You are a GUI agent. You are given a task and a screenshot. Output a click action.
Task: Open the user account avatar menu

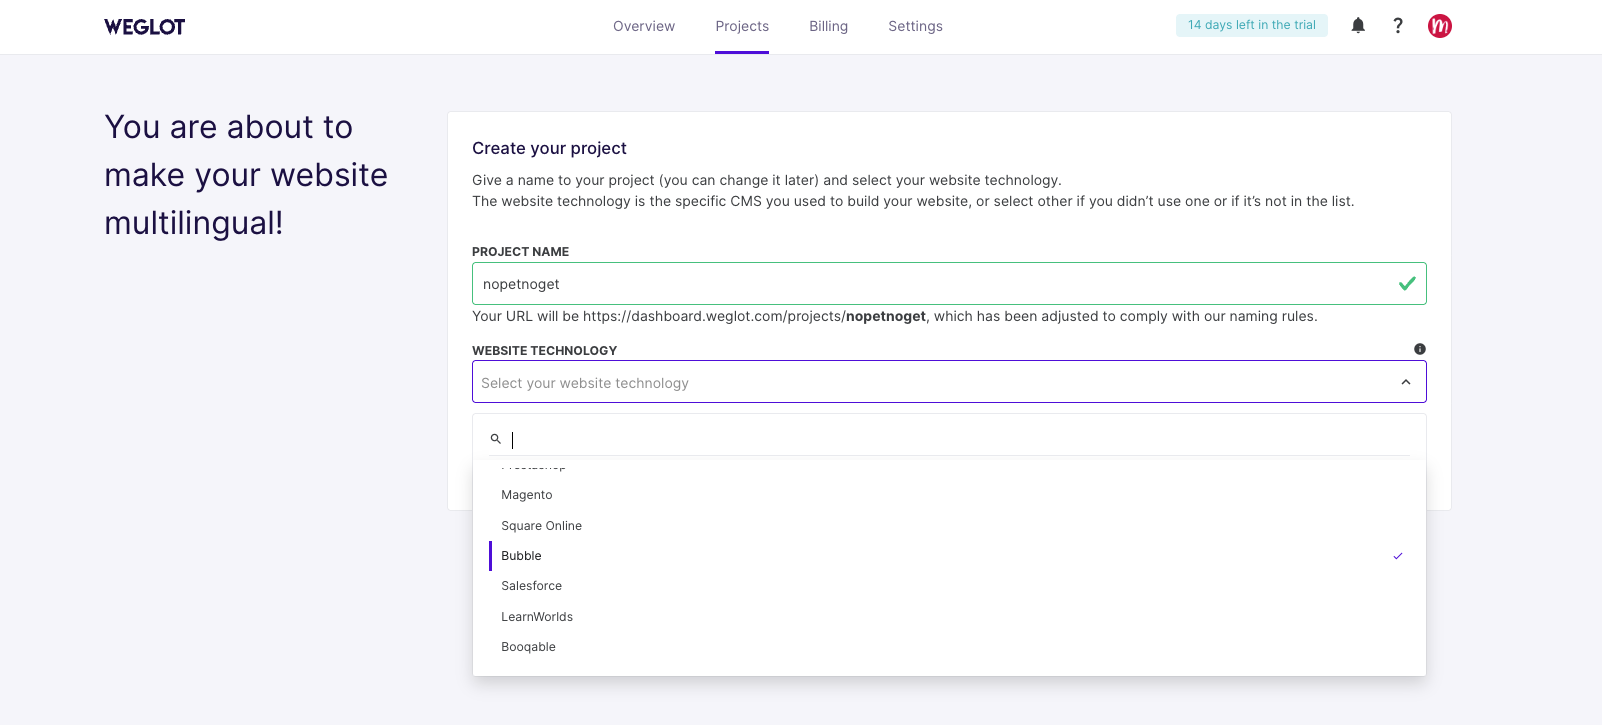tap(1440, 26)
